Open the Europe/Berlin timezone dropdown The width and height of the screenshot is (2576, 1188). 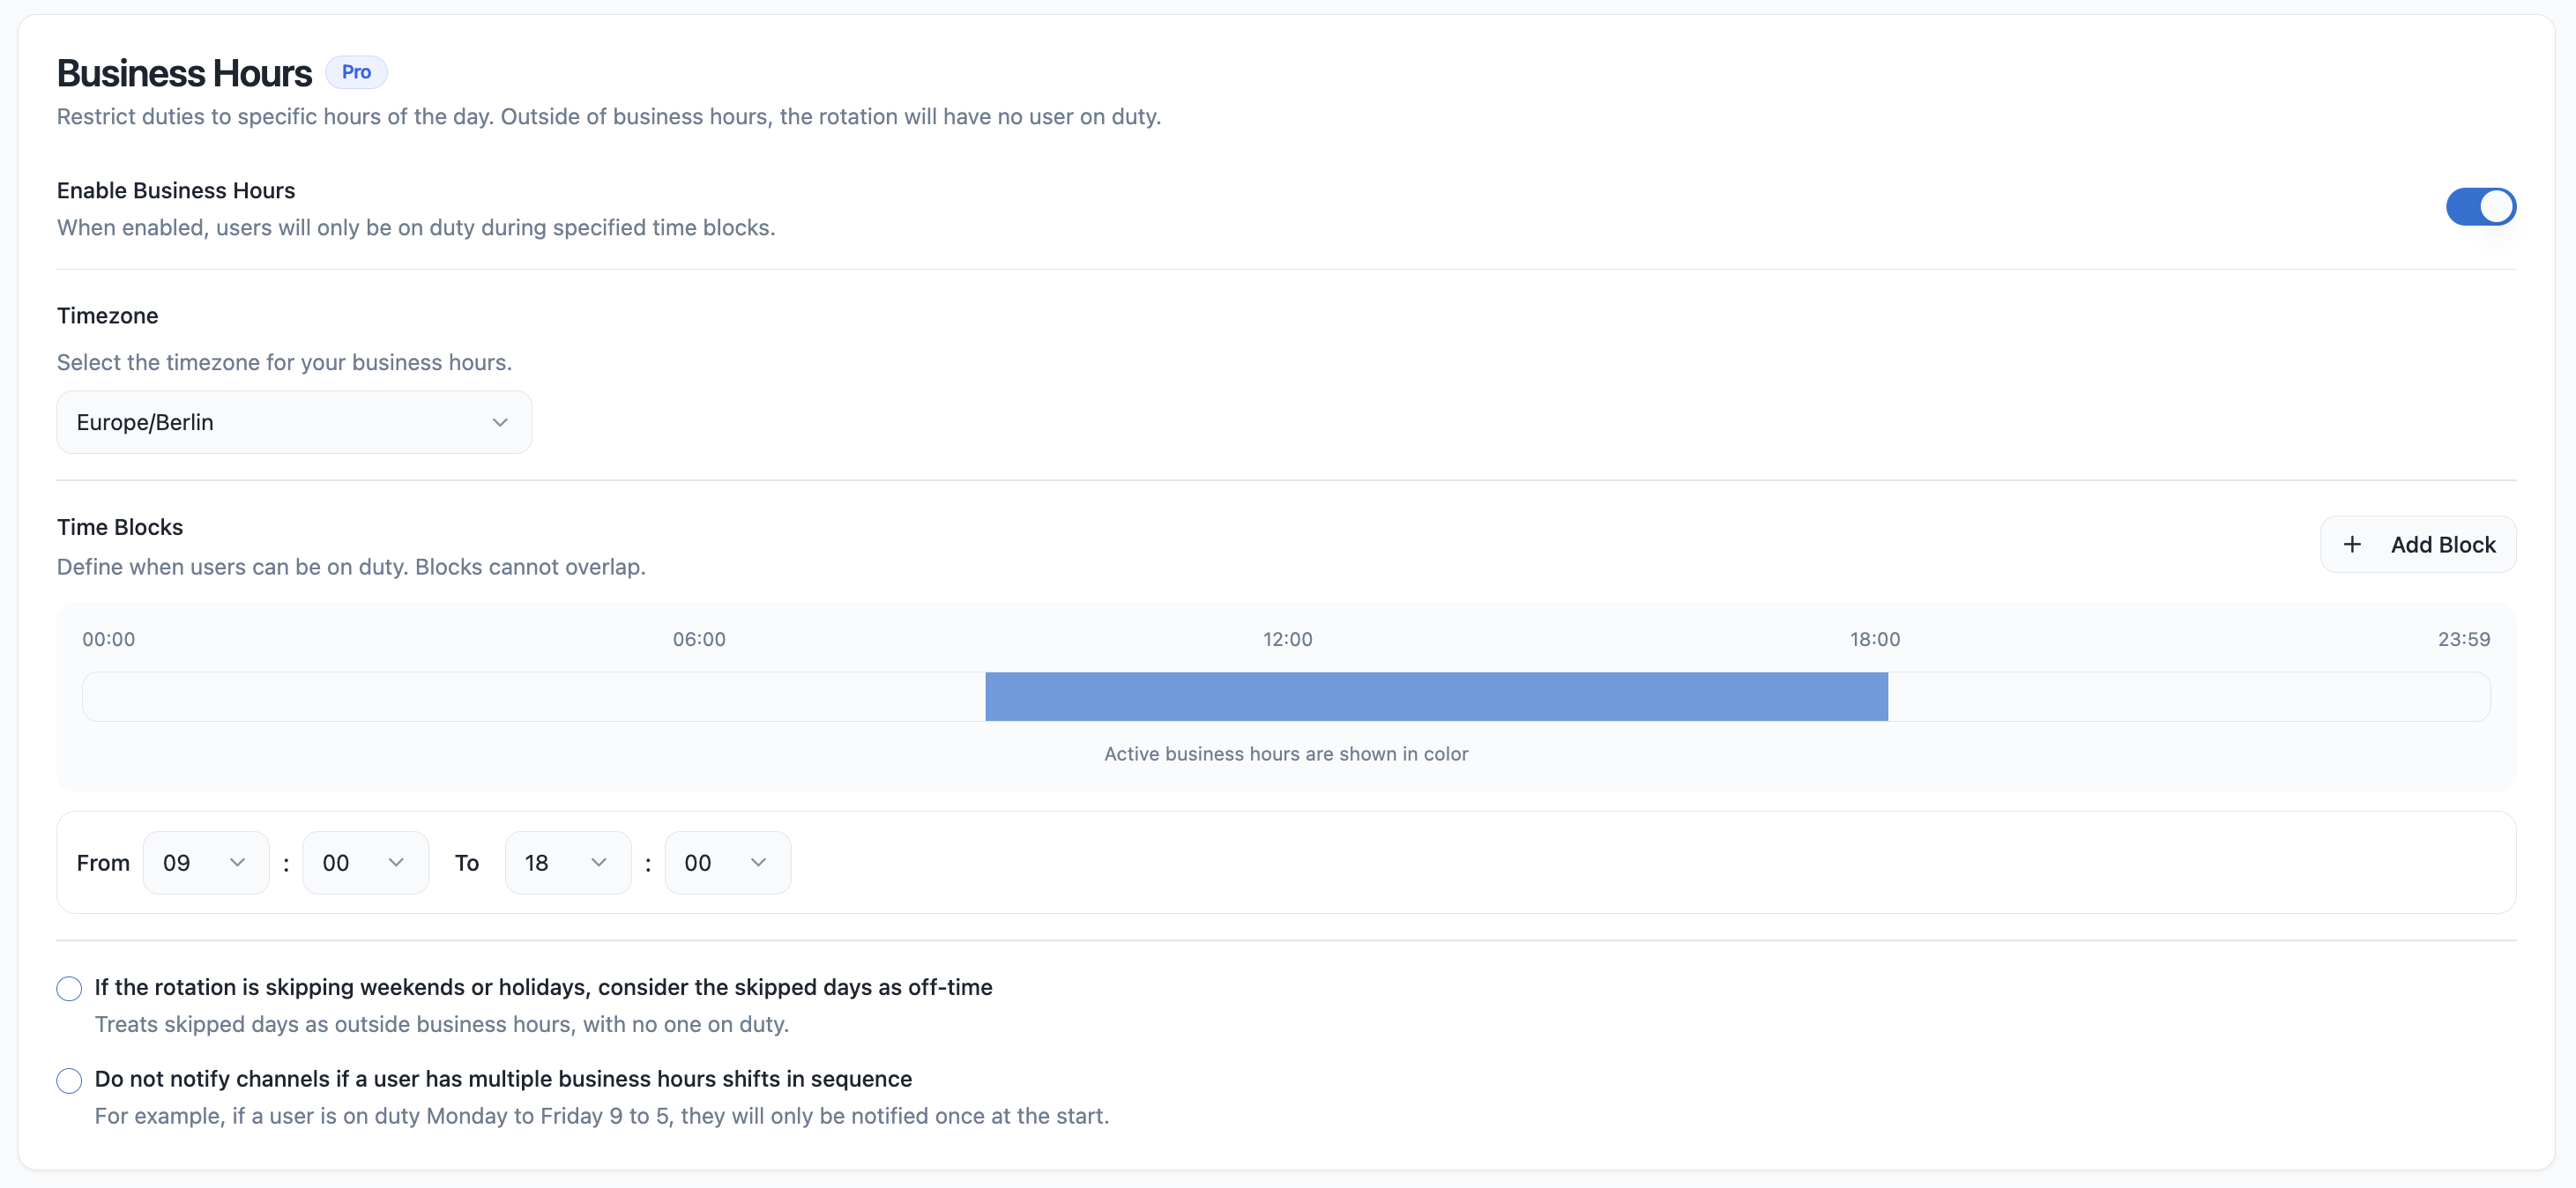pos(293,422)
